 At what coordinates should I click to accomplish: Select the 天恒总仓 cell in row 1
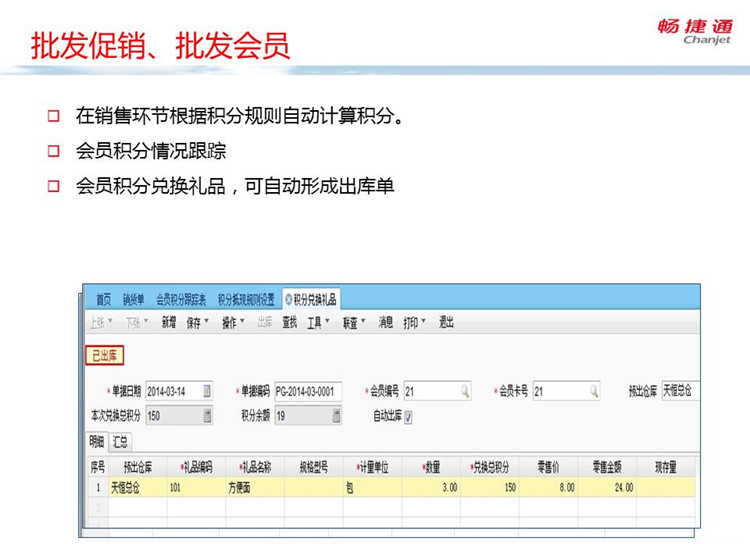(138, 488)
